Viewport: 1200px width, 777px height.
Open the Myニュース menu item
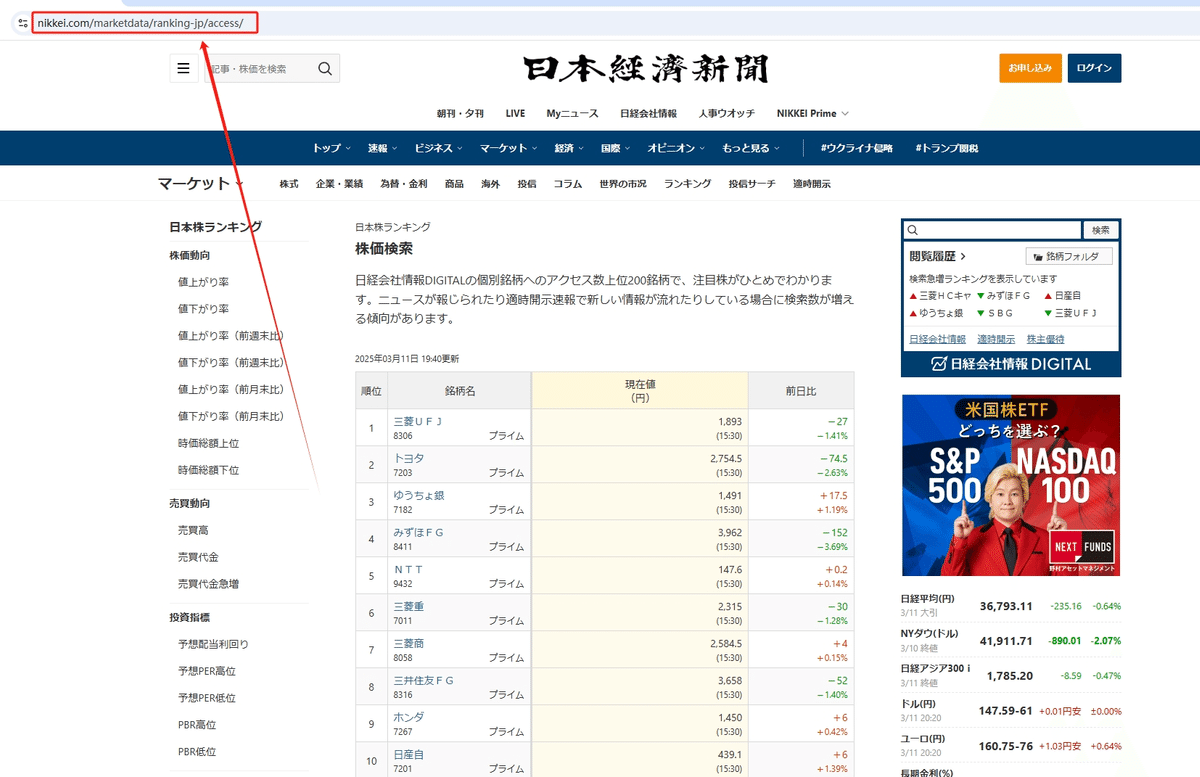[x=572, y=114]
